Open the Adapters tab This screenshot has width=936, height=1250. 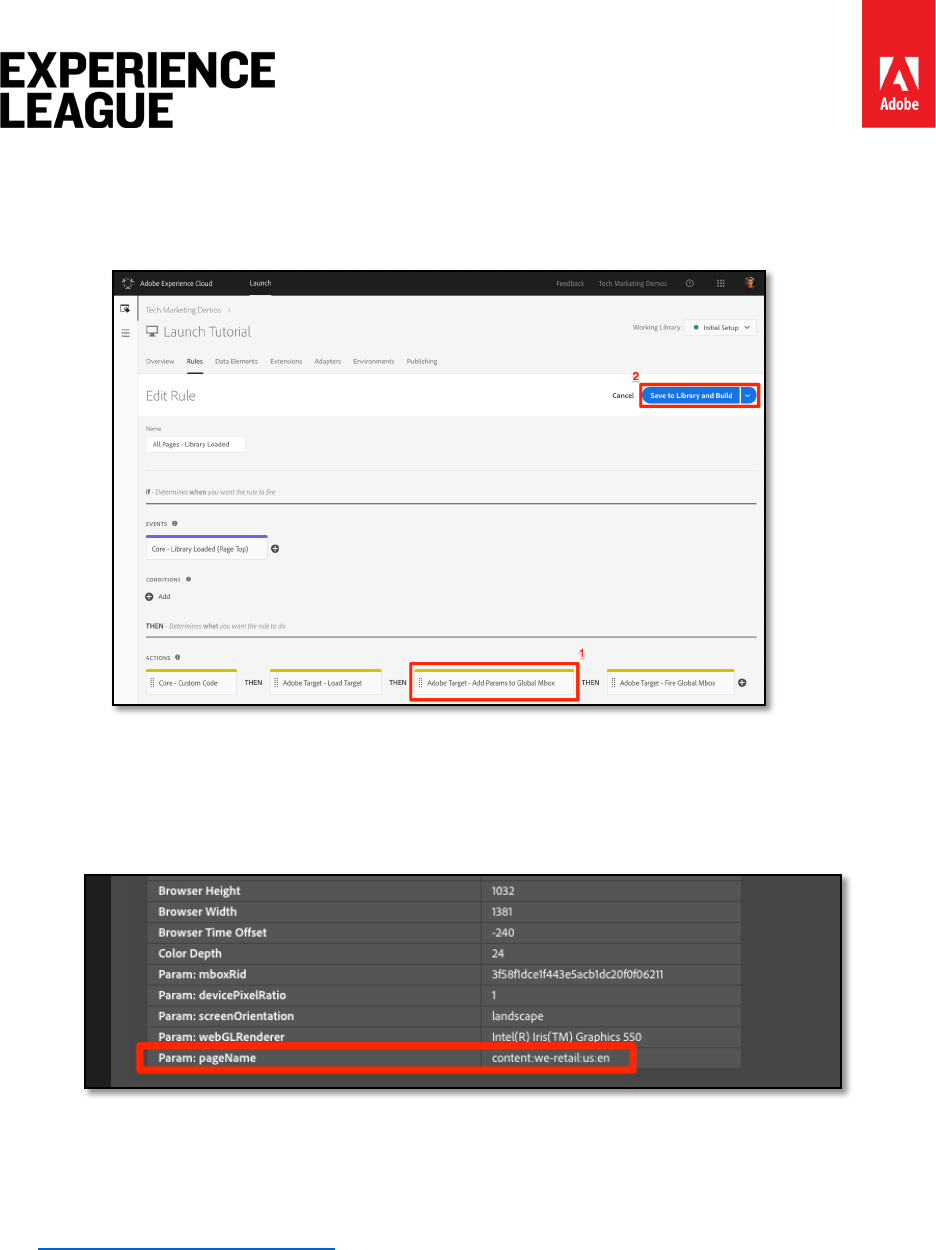pyautogui.click(x=328, y=361)
